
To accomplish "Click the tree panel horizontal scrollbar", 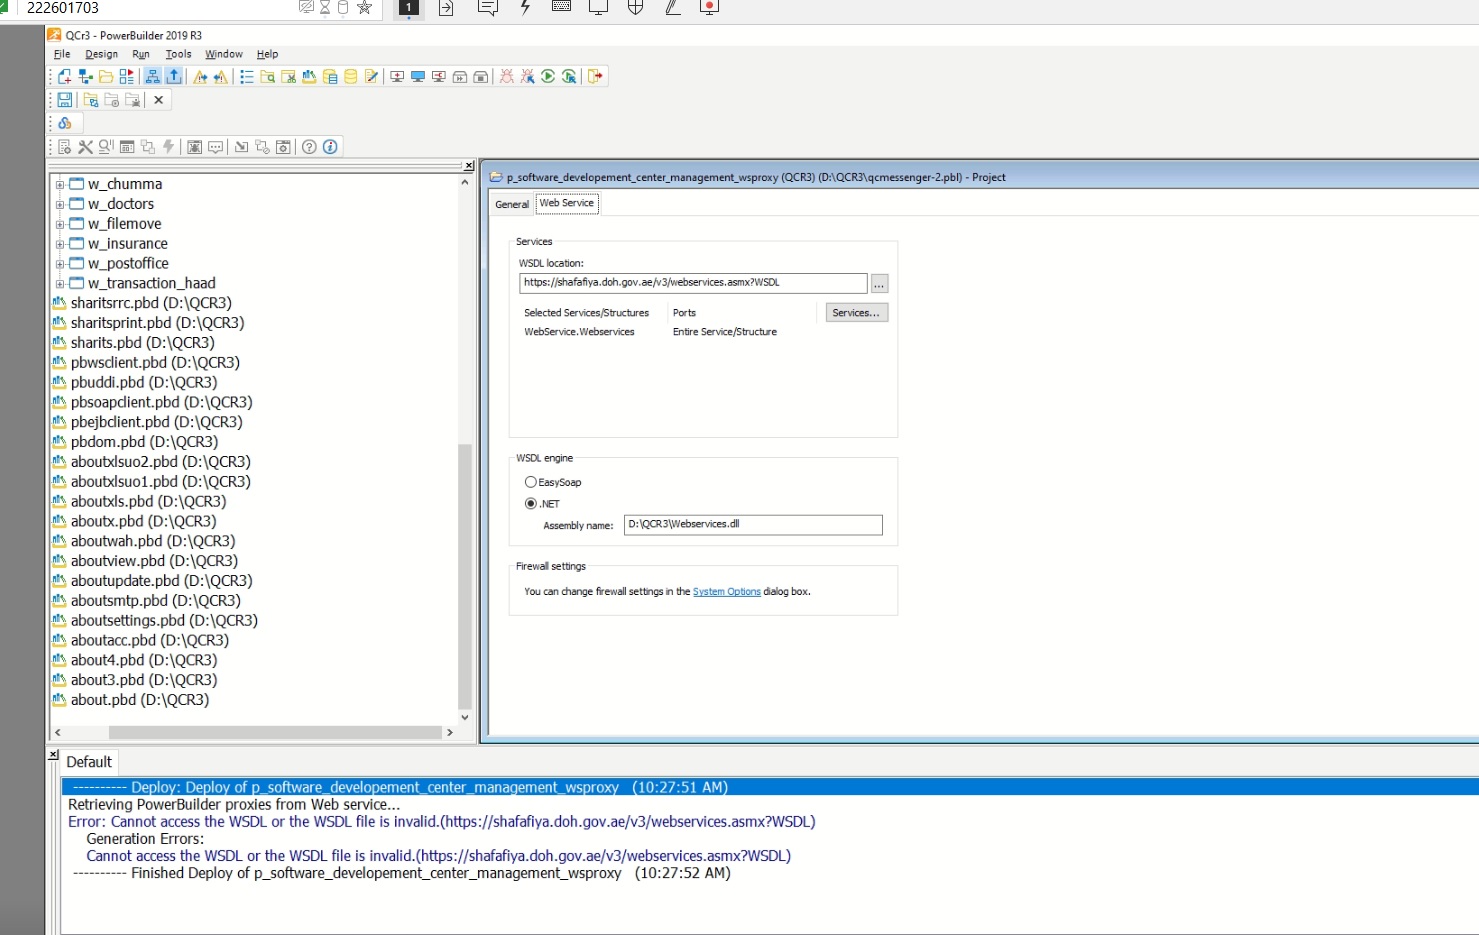I will pos(275,732).
